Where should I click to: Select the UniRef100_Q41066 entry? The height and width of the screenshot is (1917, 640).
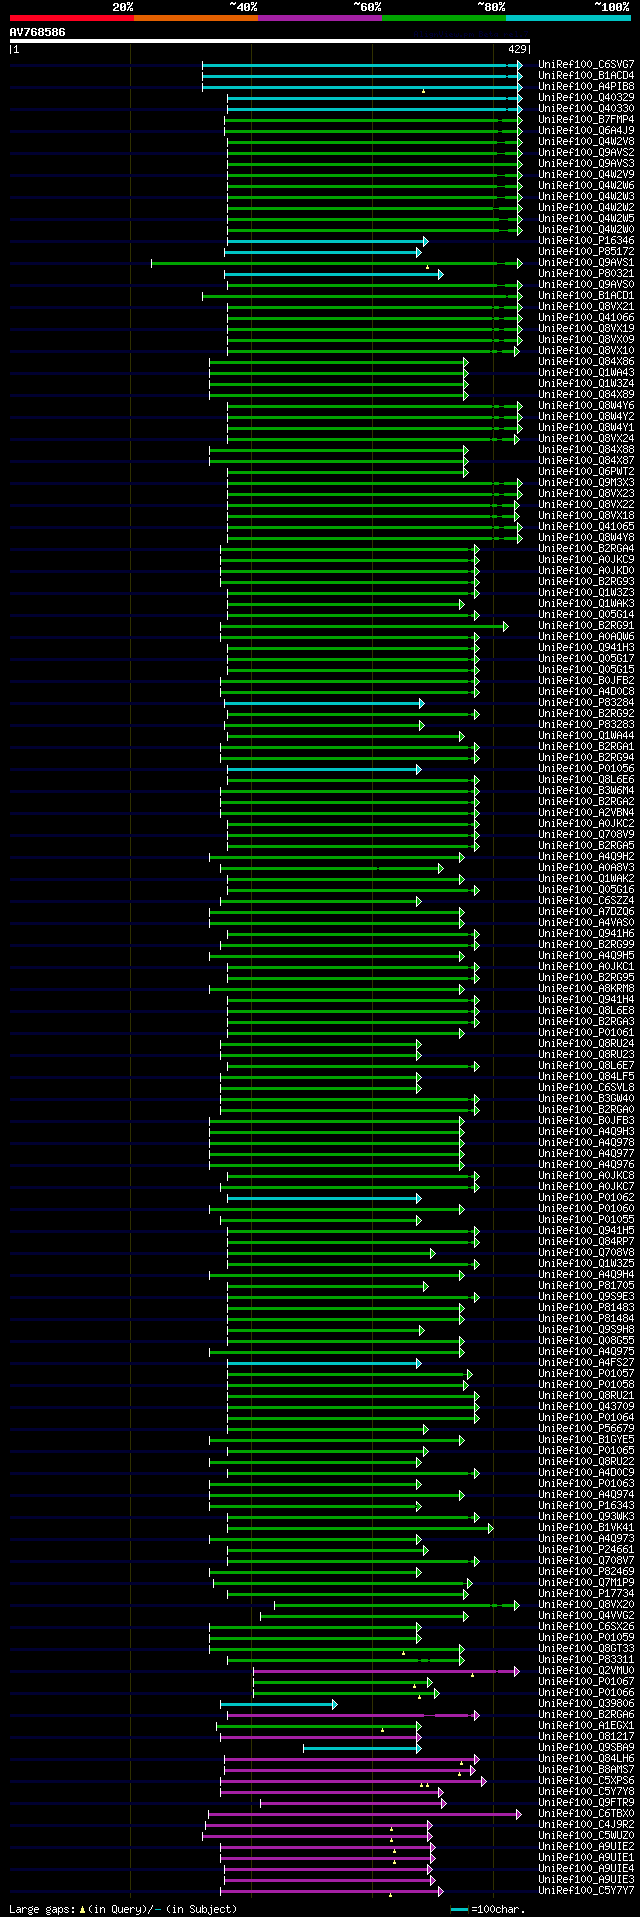(x=586, y=317)
